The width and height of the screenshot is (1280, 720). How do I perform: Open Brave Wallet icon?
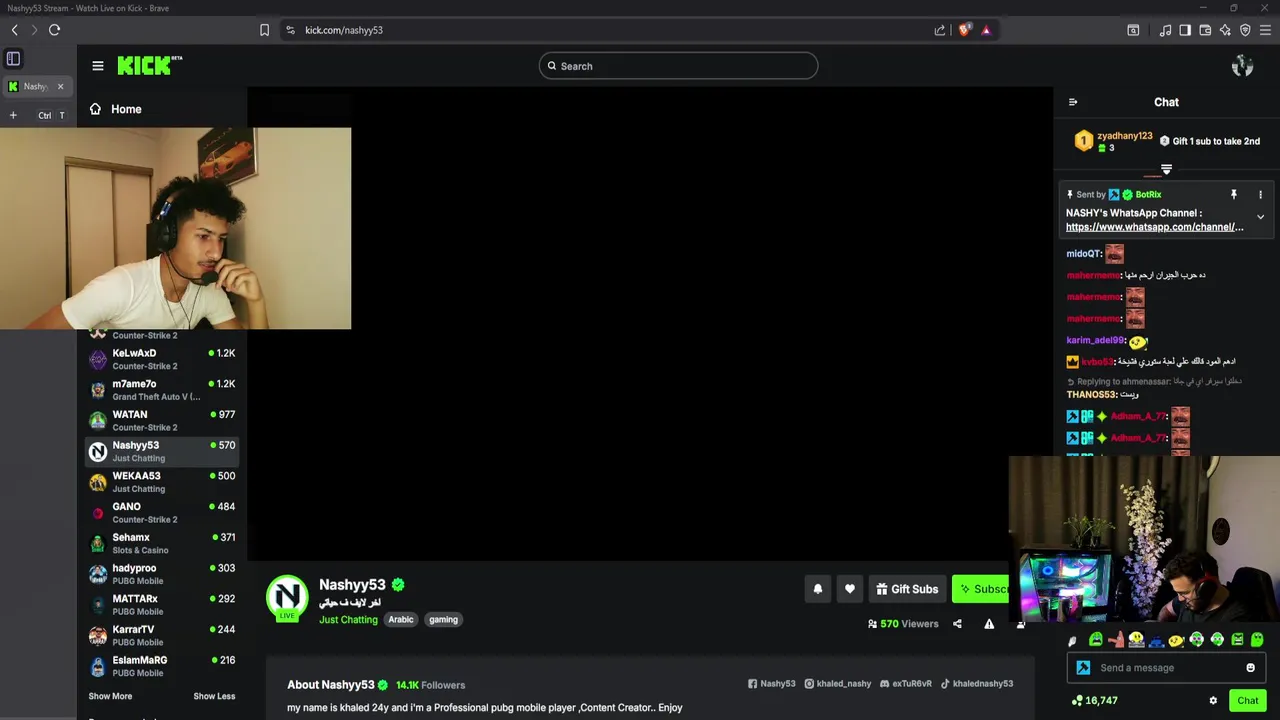point(1205,30)
